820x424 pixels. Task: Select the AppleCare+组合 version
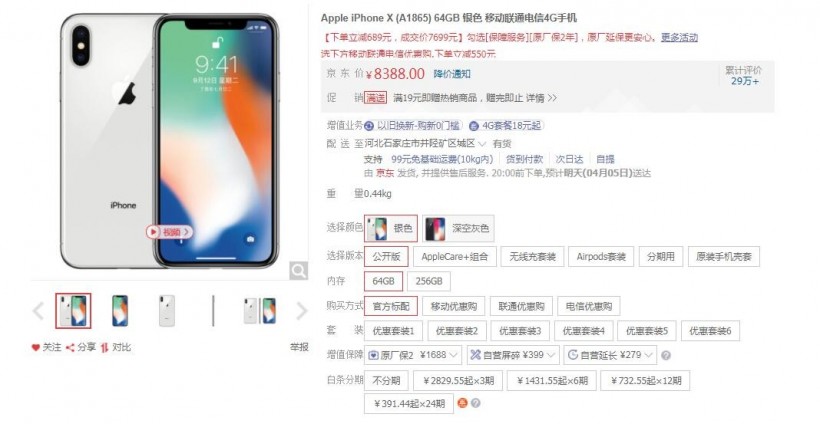point(454,257)
